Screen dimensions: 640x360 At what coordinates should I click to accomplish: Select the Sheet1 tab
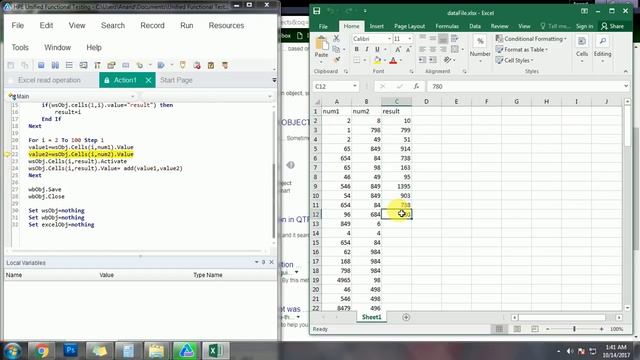[371, 317]
